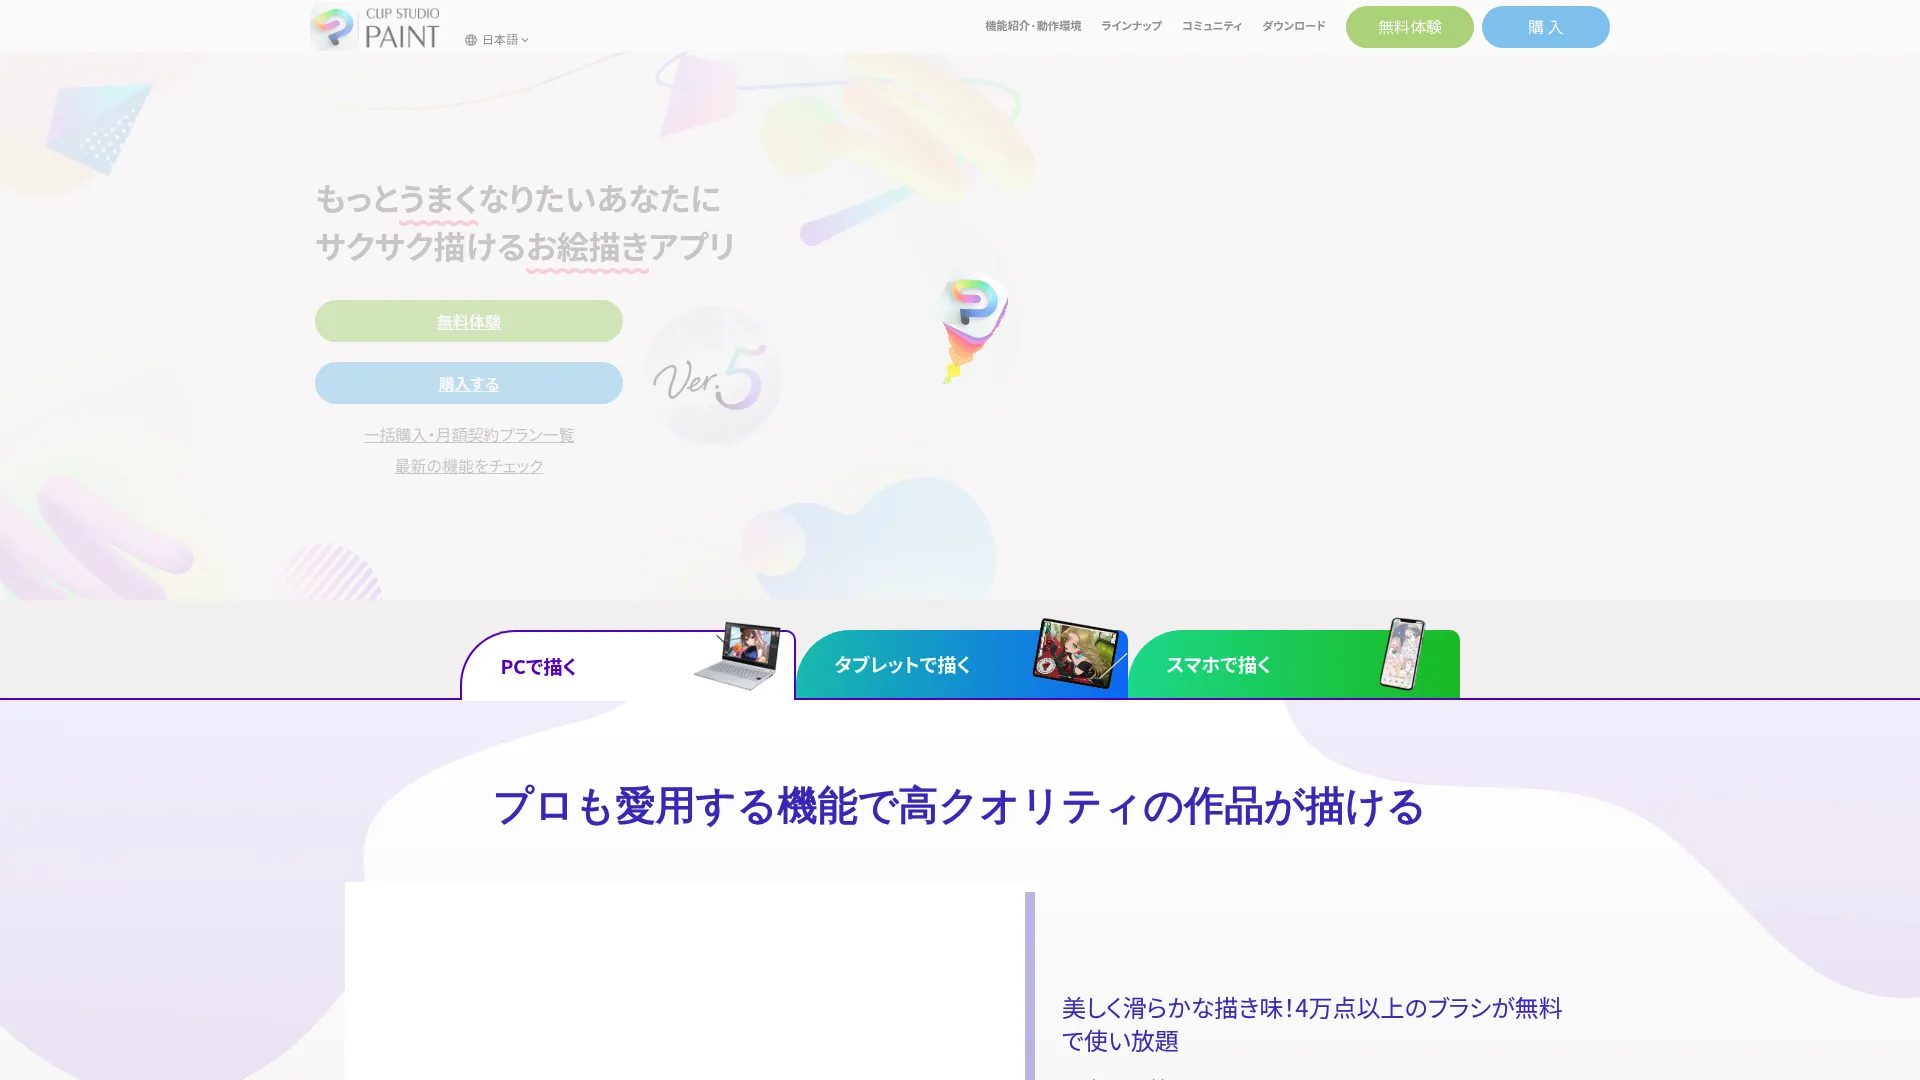This screenshot has width=1920, height=1080.
Task: Click the laptop image on PC tab
Action: click(738, 656)
